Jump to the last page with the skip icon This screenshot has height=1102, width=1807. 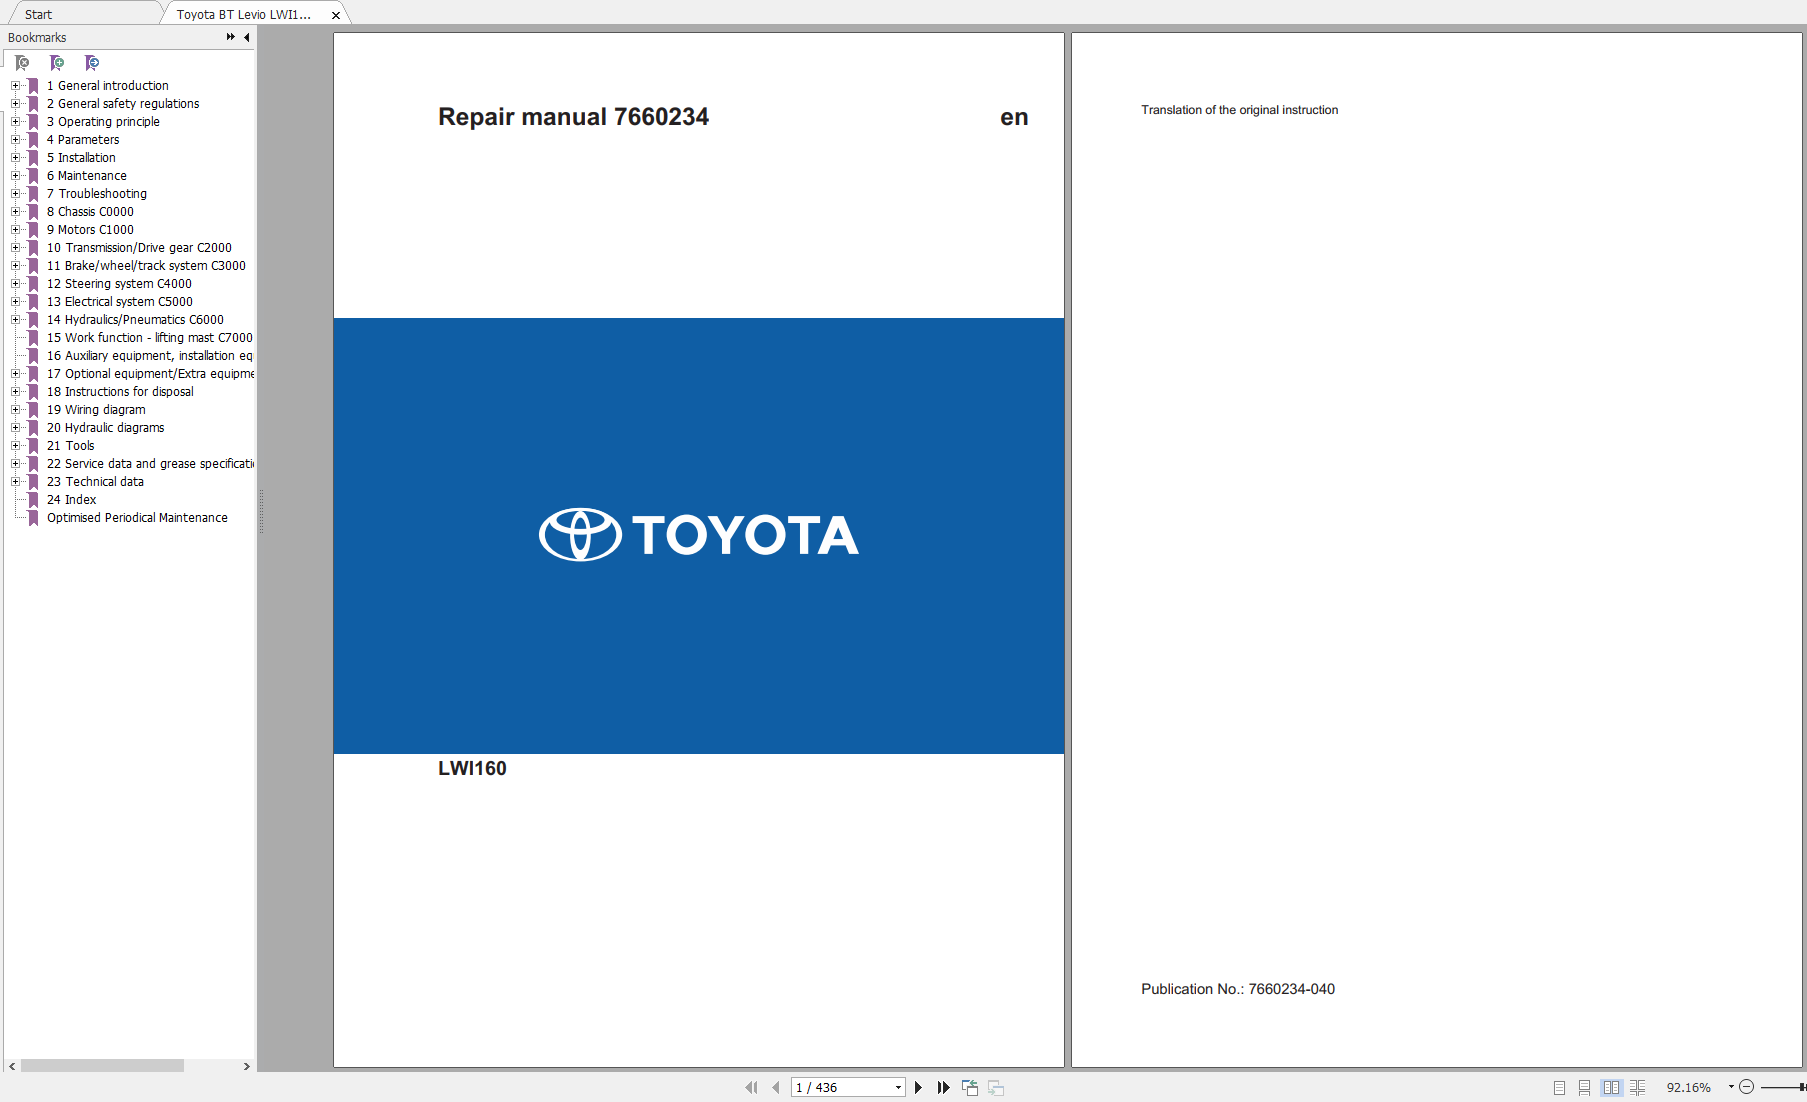pyautogui.click(x=944, y=1087)
